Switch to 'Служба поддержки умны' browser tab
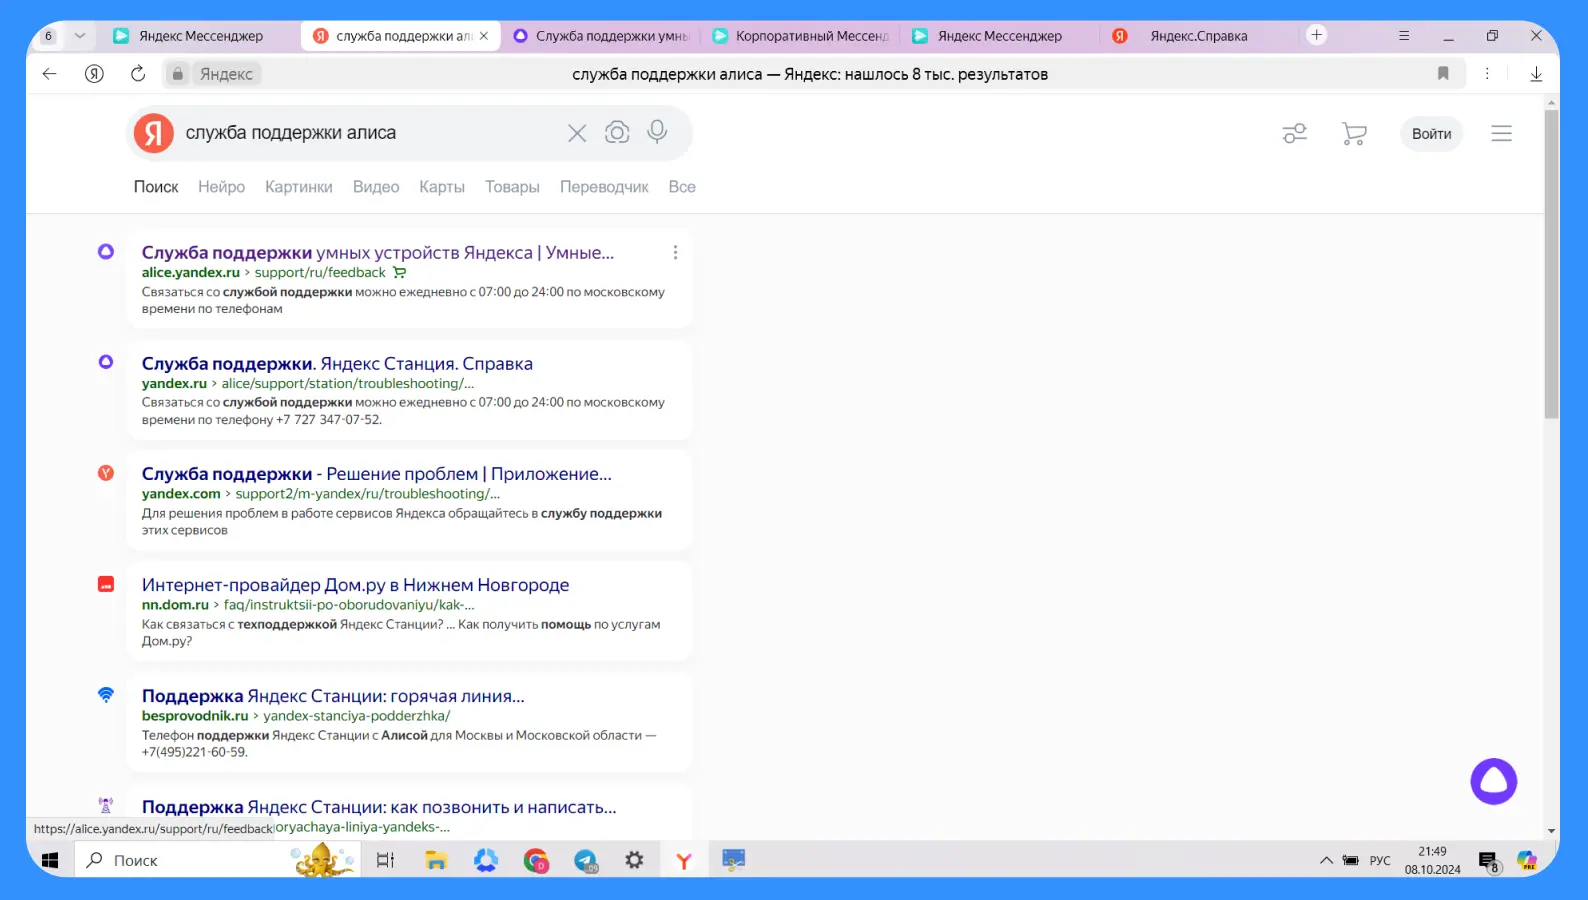Image resolution: width=1588 pixels, height=900 pixels. pyautogui.click(x=600, y=36)
